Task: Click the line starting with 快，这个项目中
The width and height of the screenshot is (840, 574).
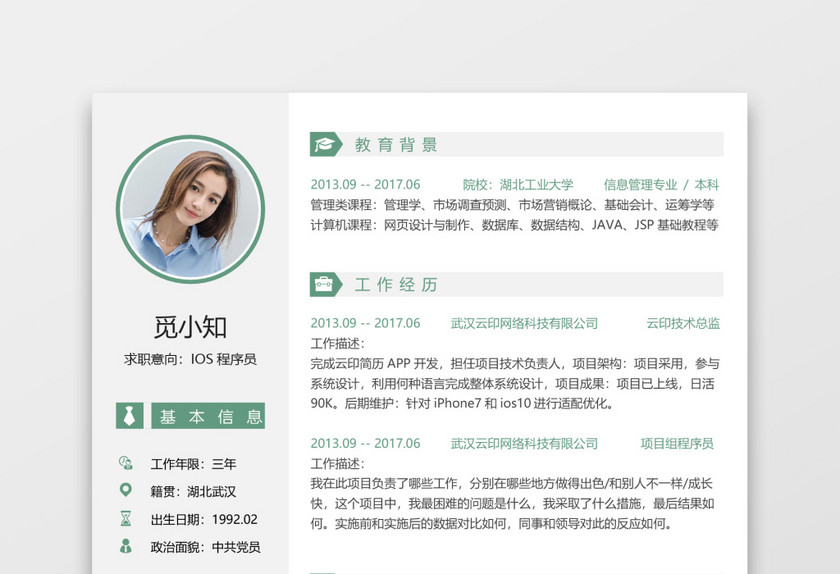Action: coord(513,504)
